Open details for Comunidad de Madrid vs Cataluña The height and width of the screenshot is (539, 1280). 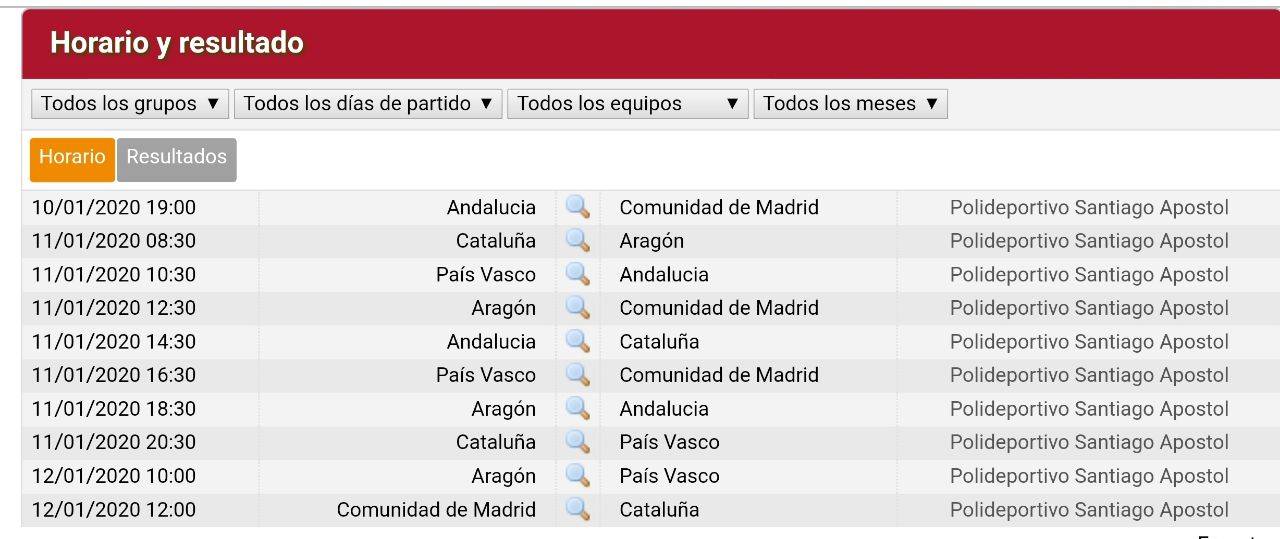(577, 509)
